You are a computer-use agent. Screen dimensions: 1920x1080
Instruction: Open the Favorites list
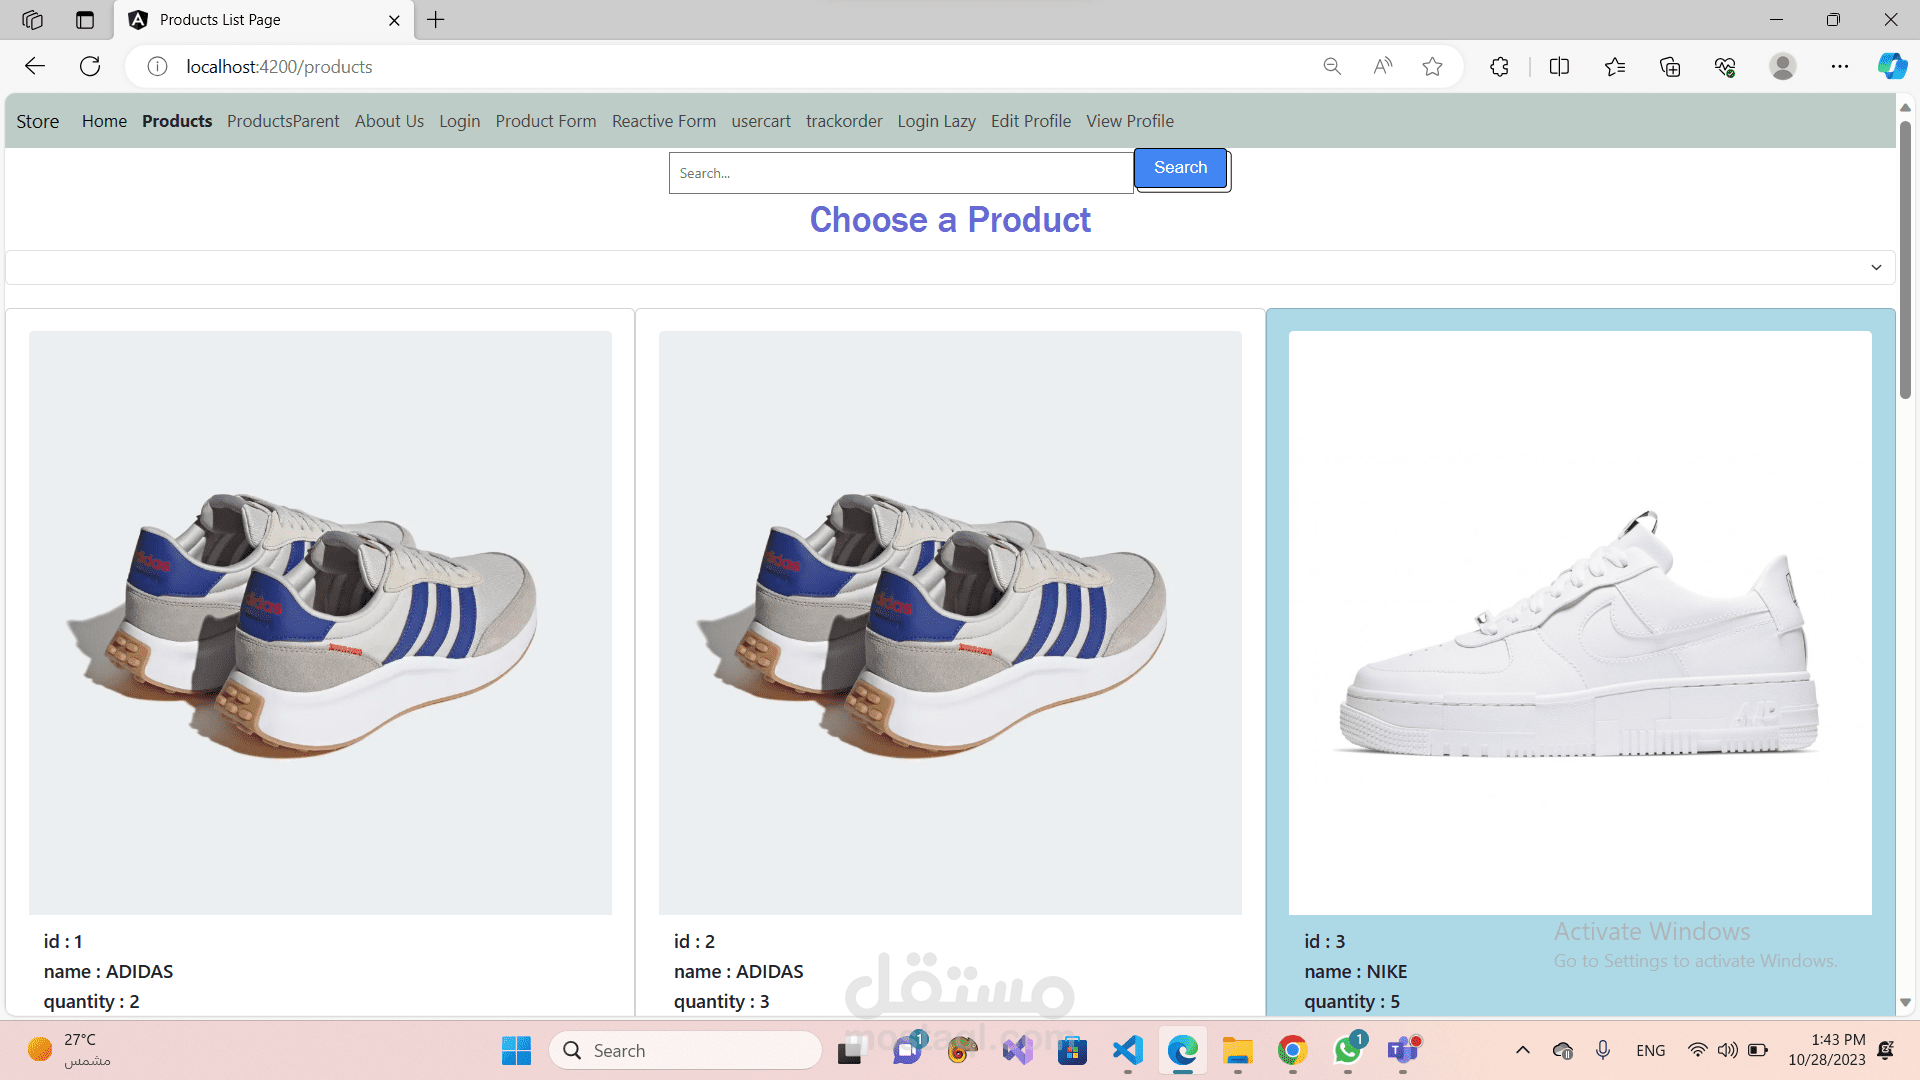1615,67
